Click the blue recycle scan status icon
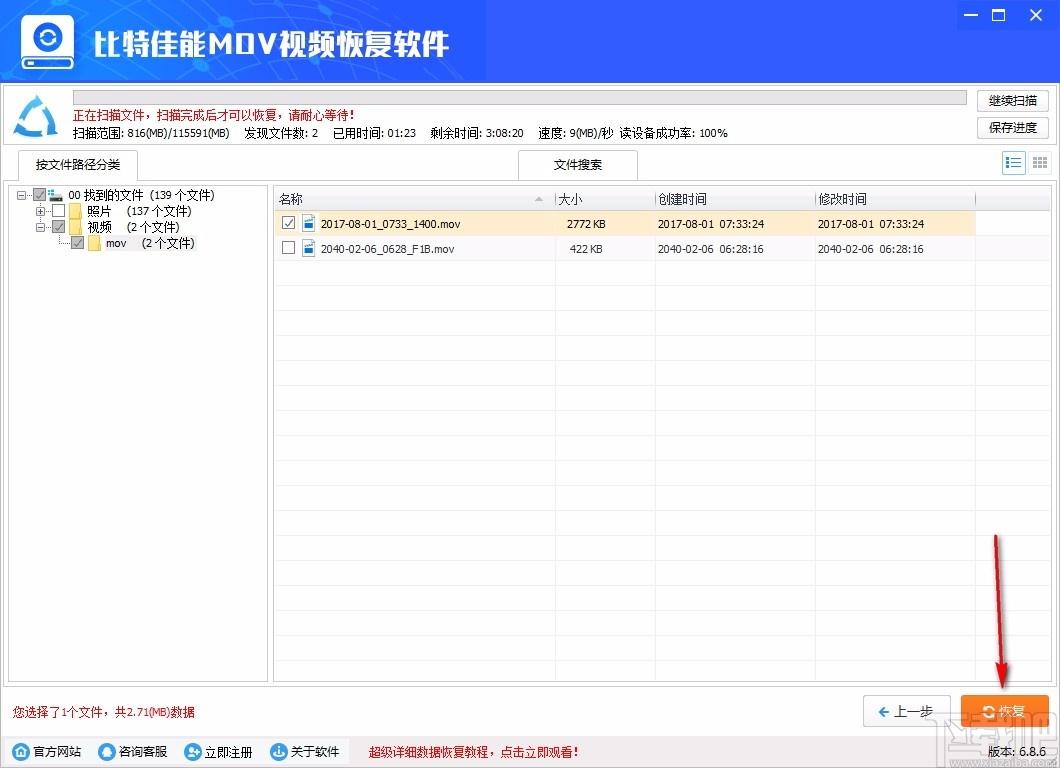 pos(37,116)
